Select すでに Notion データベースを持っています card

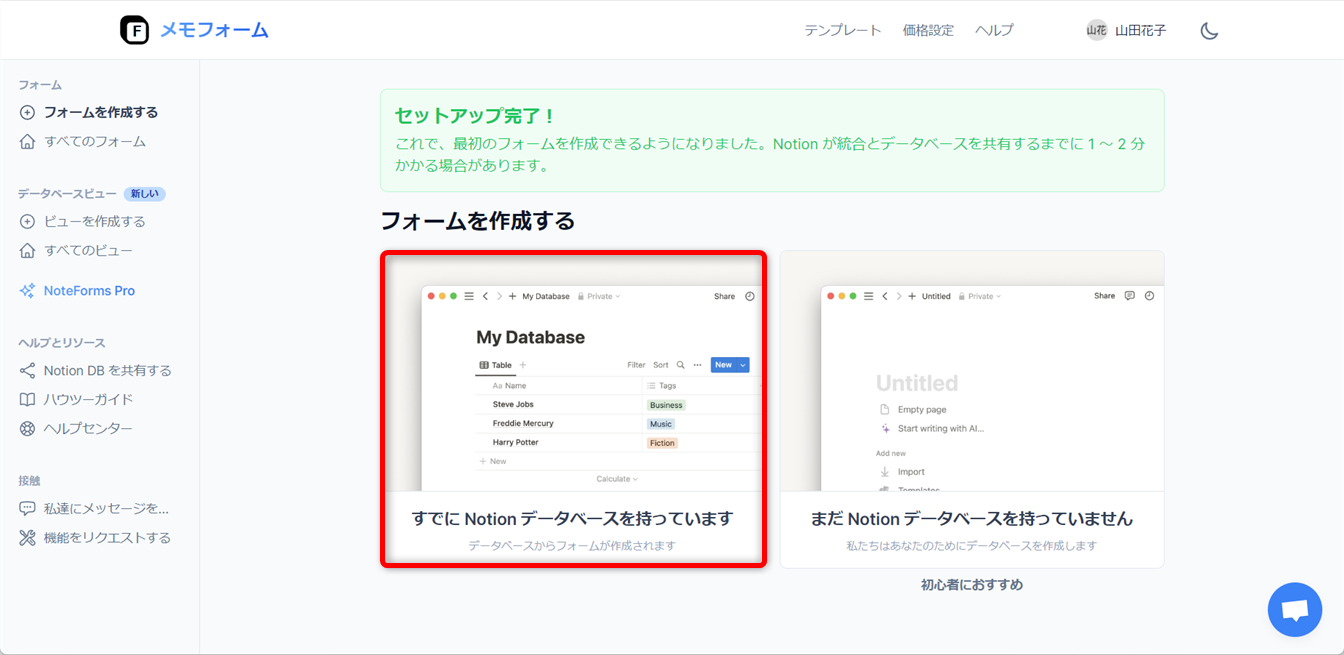point(573,409)
